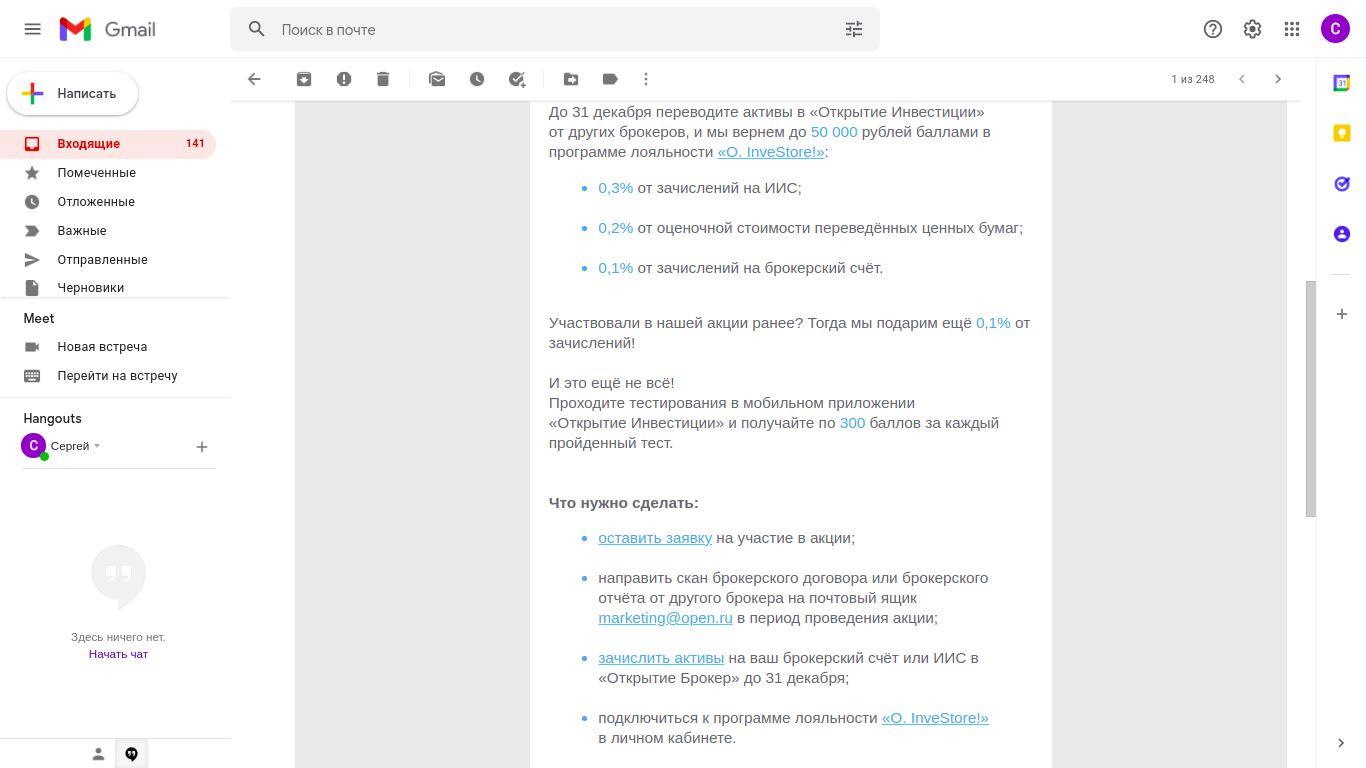This screenshot has width=1366, height=768.
Task: Delete this email
Action: click(383, 79)
